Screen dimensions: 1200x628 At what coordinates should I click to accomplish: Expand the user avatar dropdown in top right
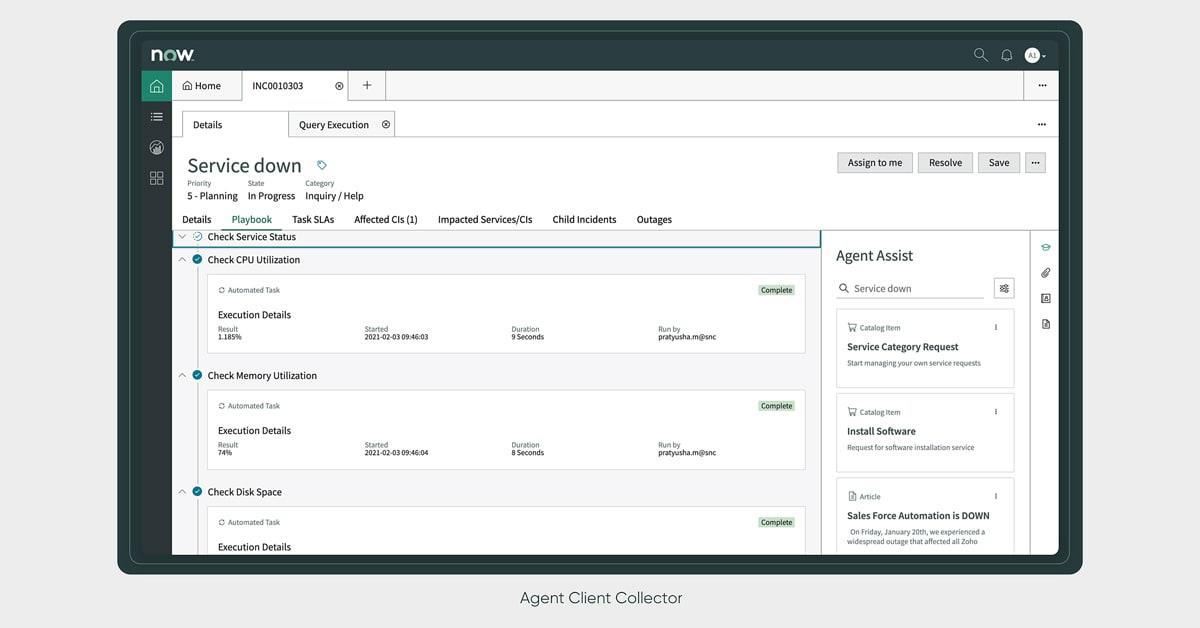[1033, 55]
